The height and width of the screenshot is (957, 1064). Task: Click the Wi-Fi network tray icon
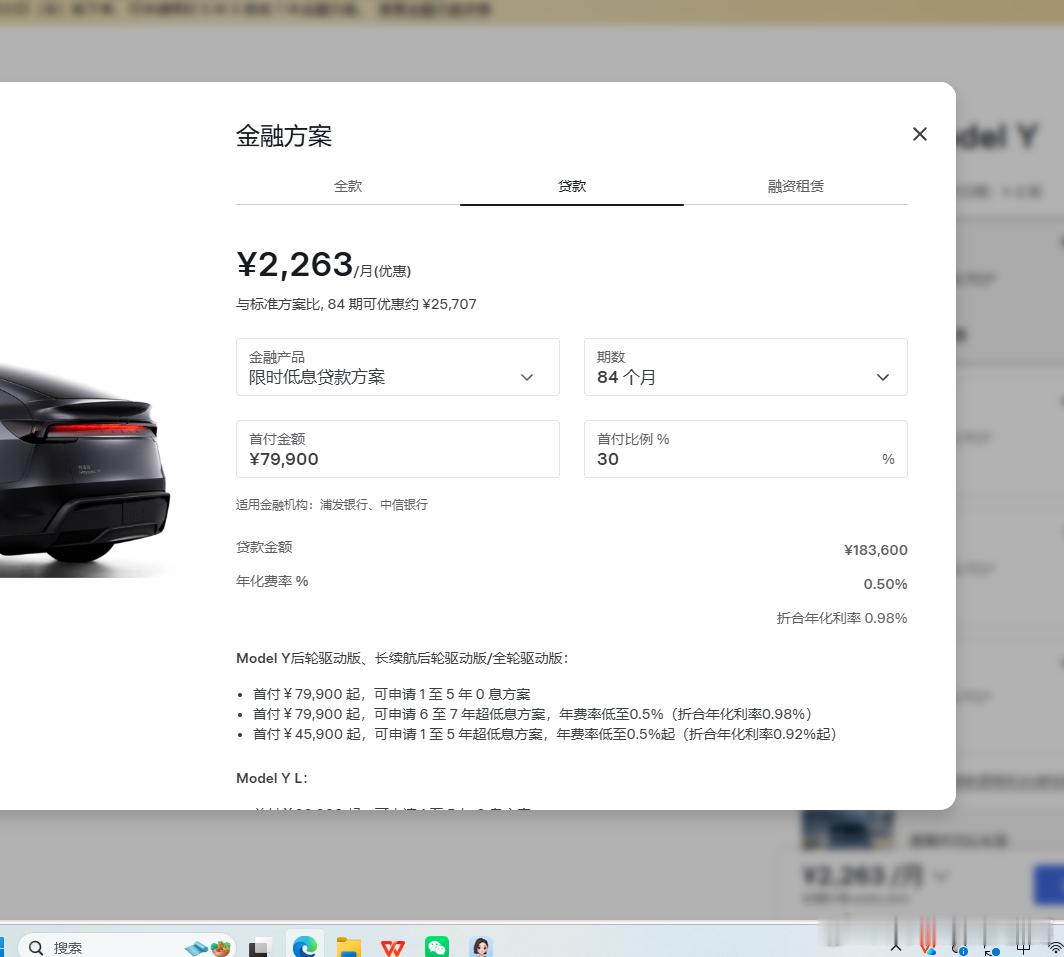(x=1056, y=949)
